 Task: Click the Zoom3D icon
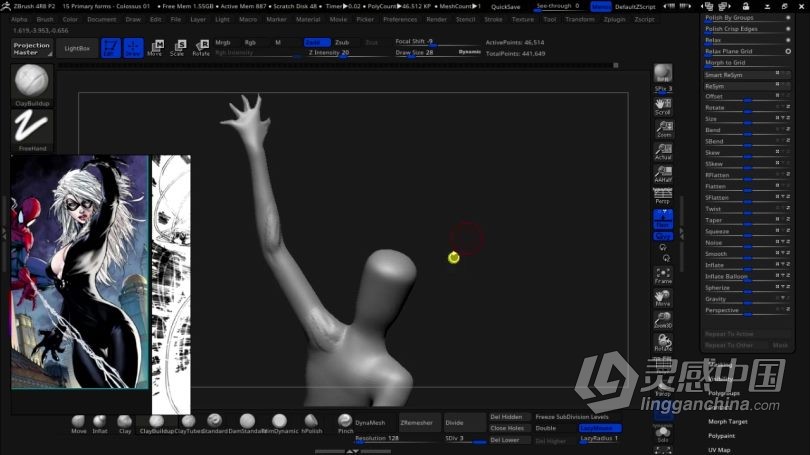[663, 320]
